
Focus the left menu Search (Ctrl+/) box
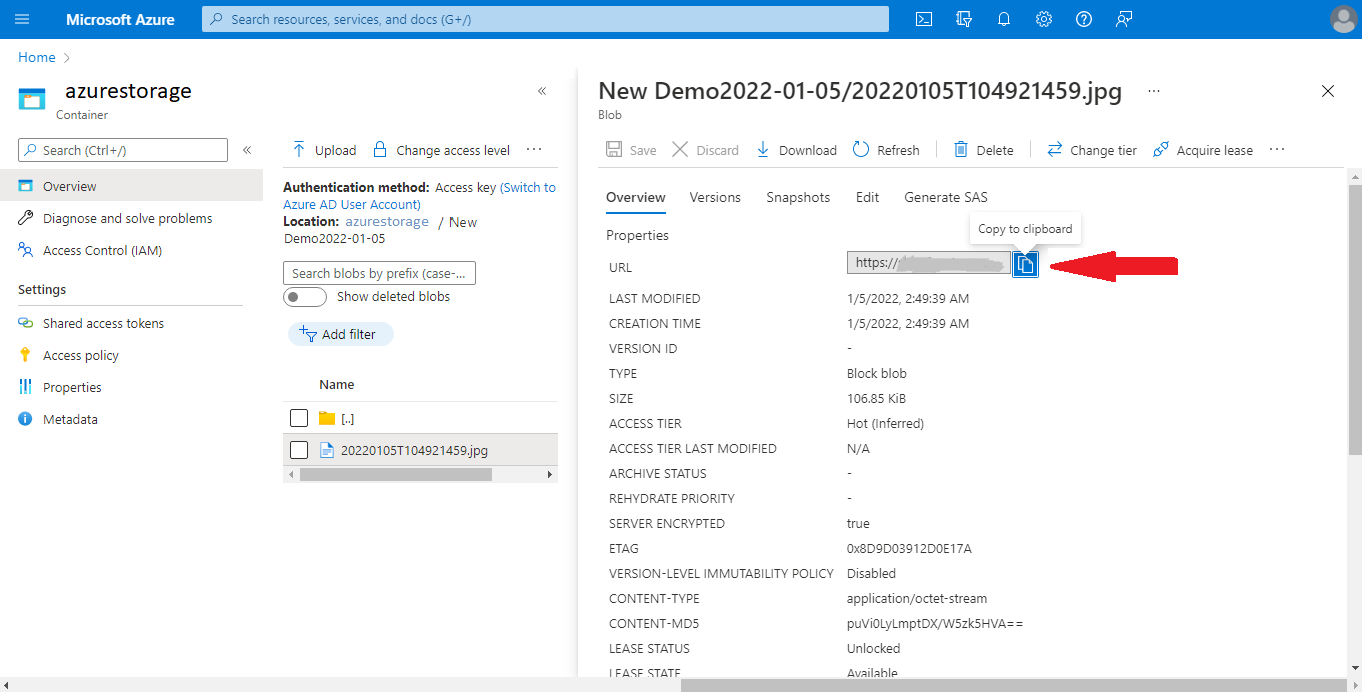point(123,150)
